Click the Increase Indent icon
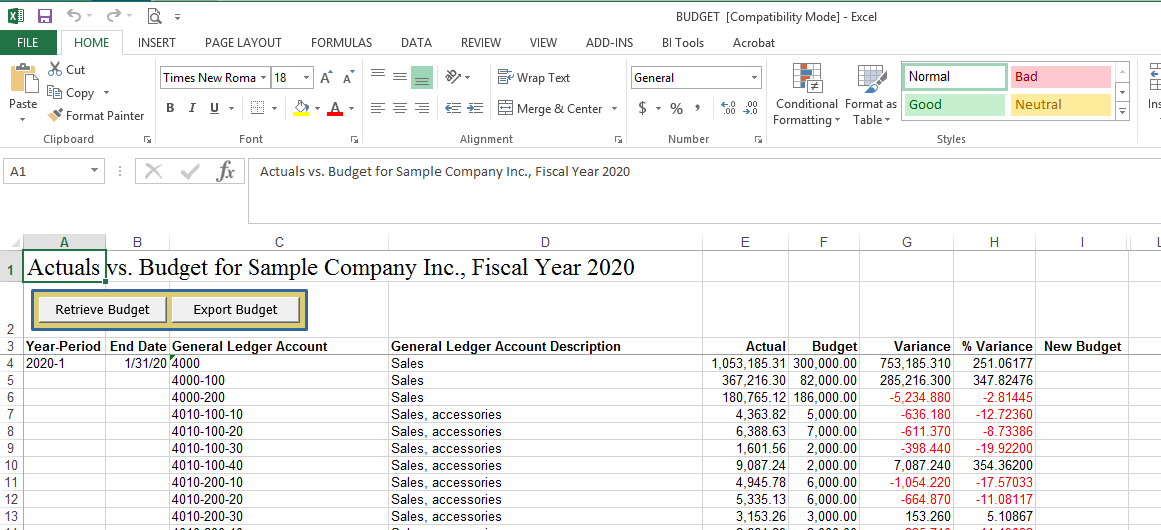Screen dimensions: 1161x530 pyautogui.click(x=473, y=108)
